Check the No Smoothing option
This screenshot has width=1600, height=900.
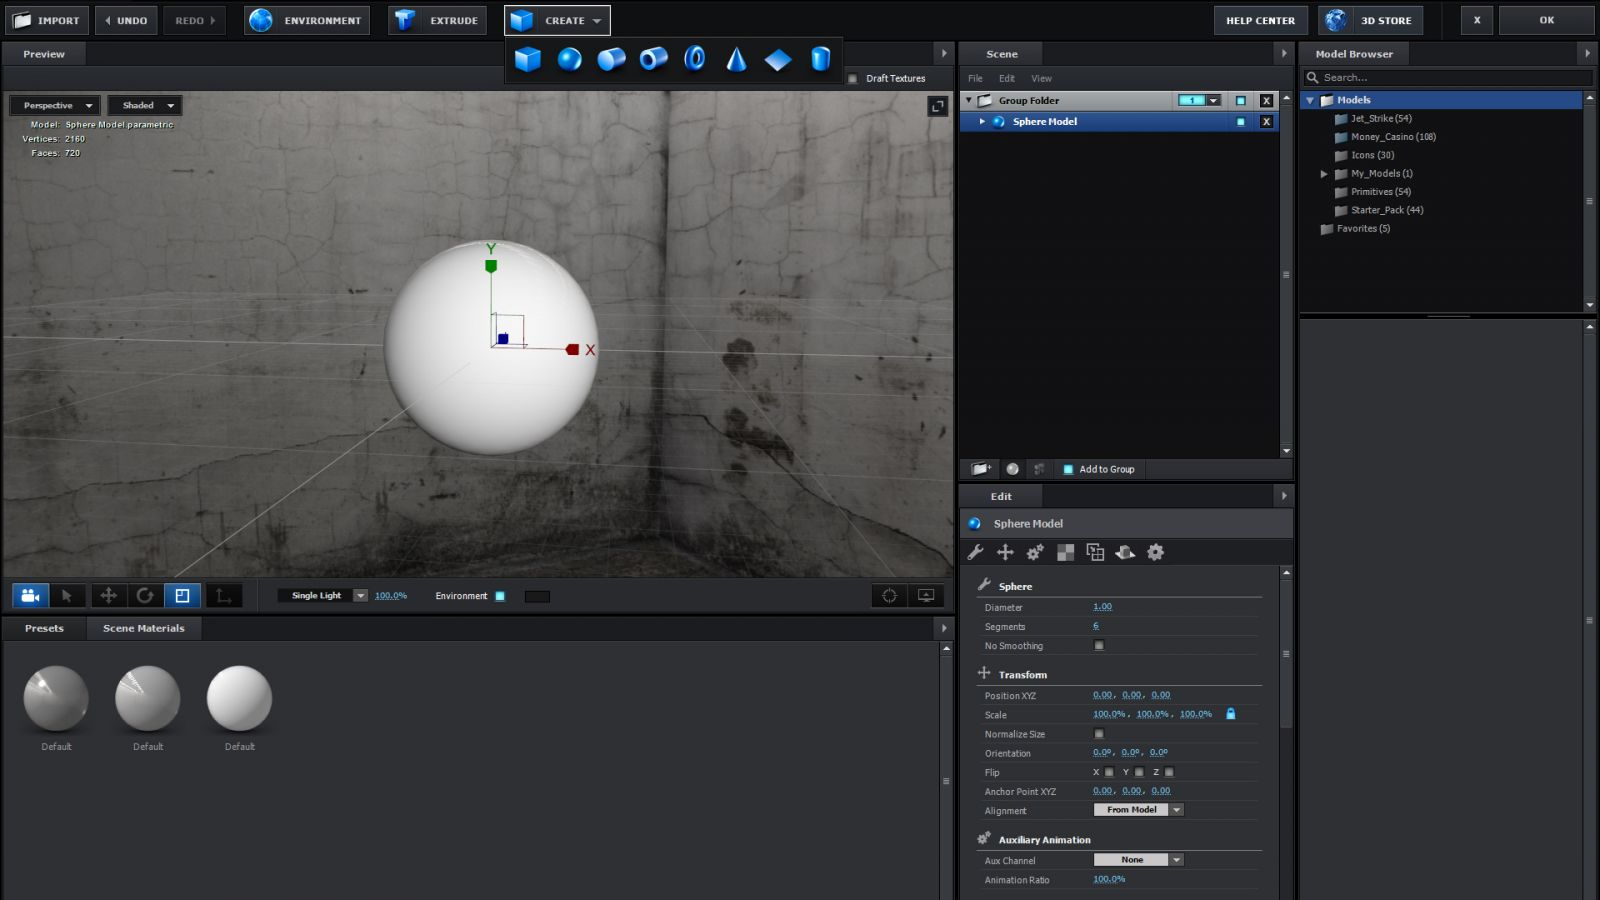tap(1099, 646)
